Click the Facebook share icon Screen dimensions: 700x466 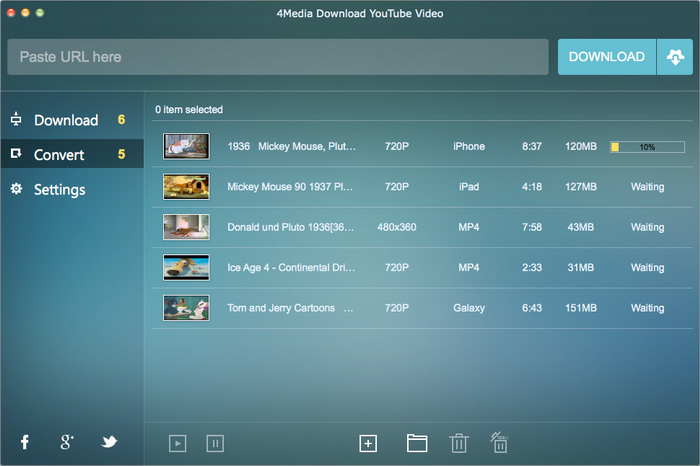(x=24, y=442)
